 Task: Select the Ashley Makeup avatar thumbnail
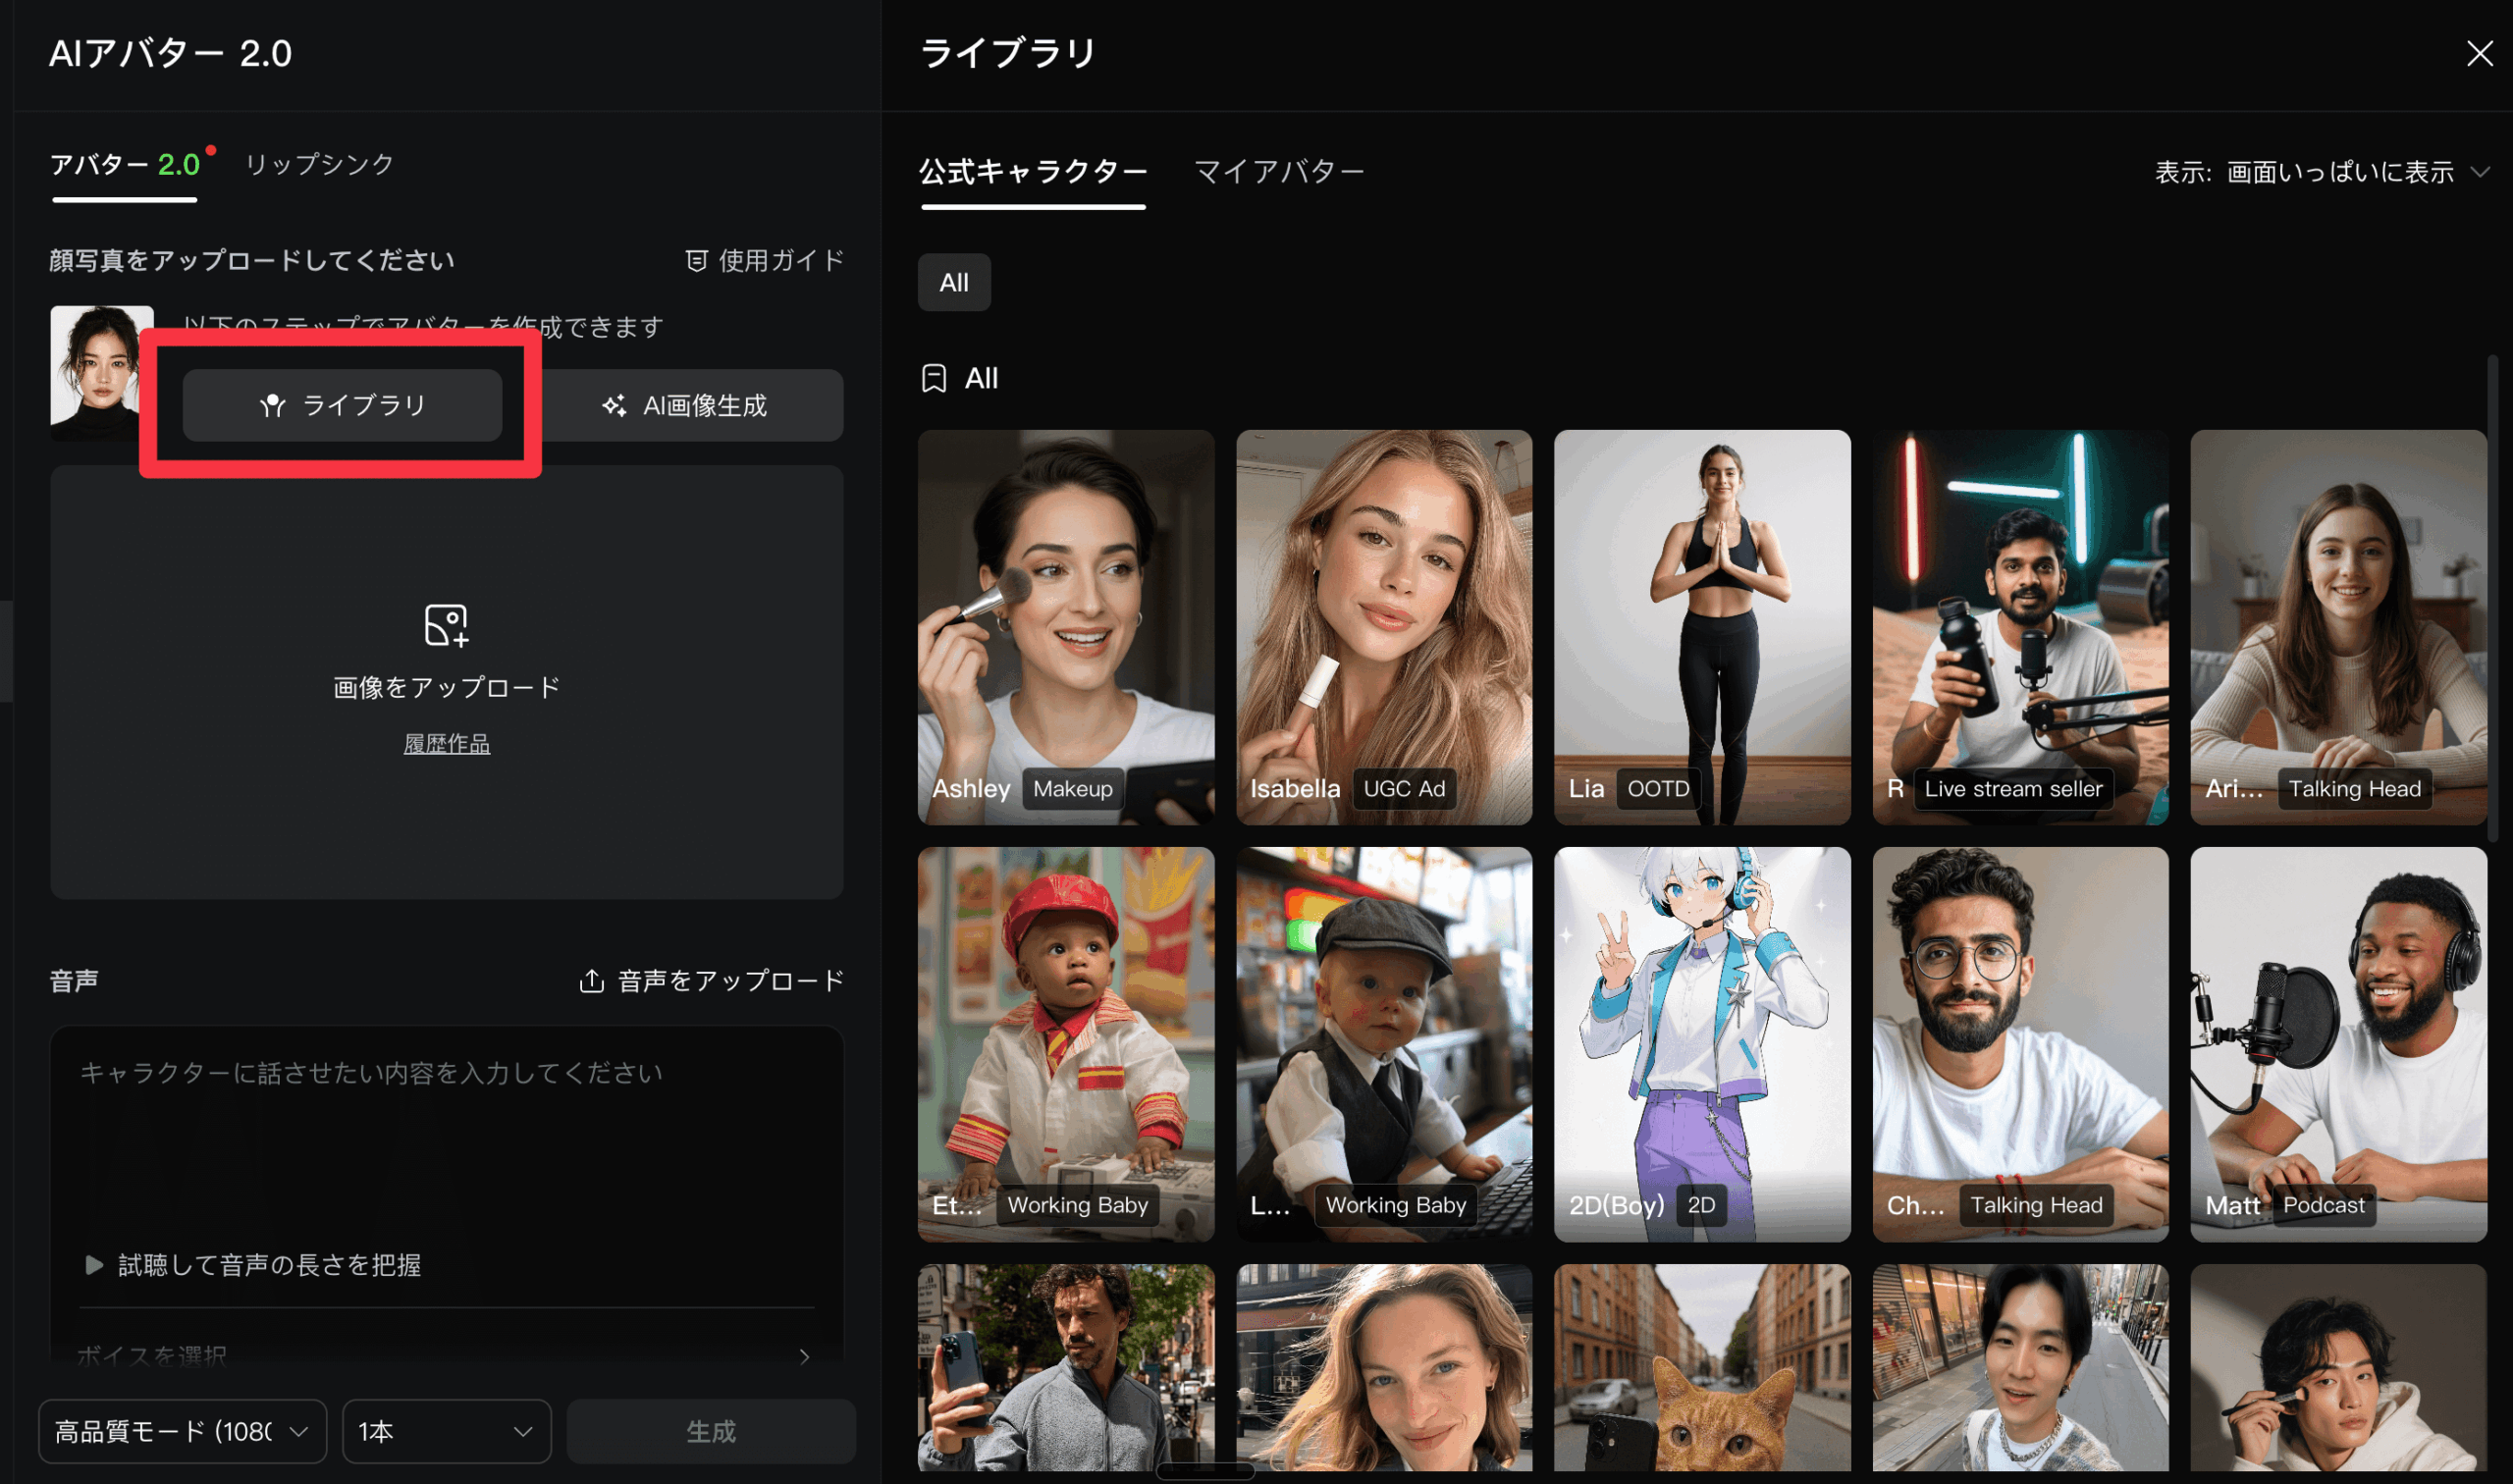tap(1065, 627)
